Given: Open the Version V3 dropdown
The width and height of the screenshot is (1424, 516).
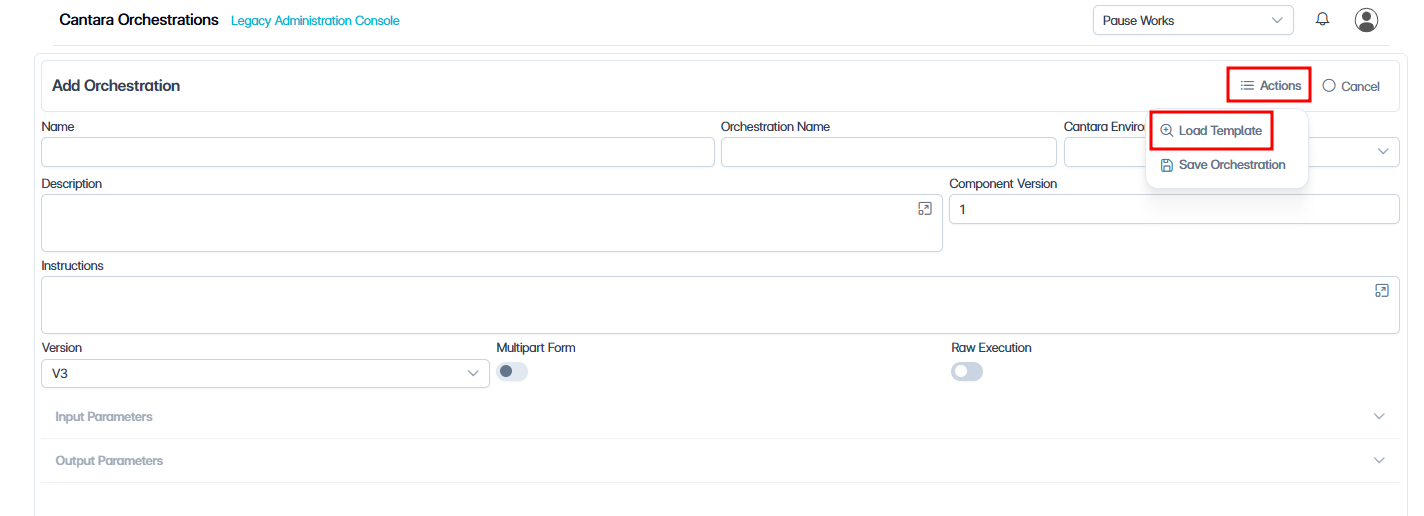Looking at the screenshot, I should click(265, 373).
